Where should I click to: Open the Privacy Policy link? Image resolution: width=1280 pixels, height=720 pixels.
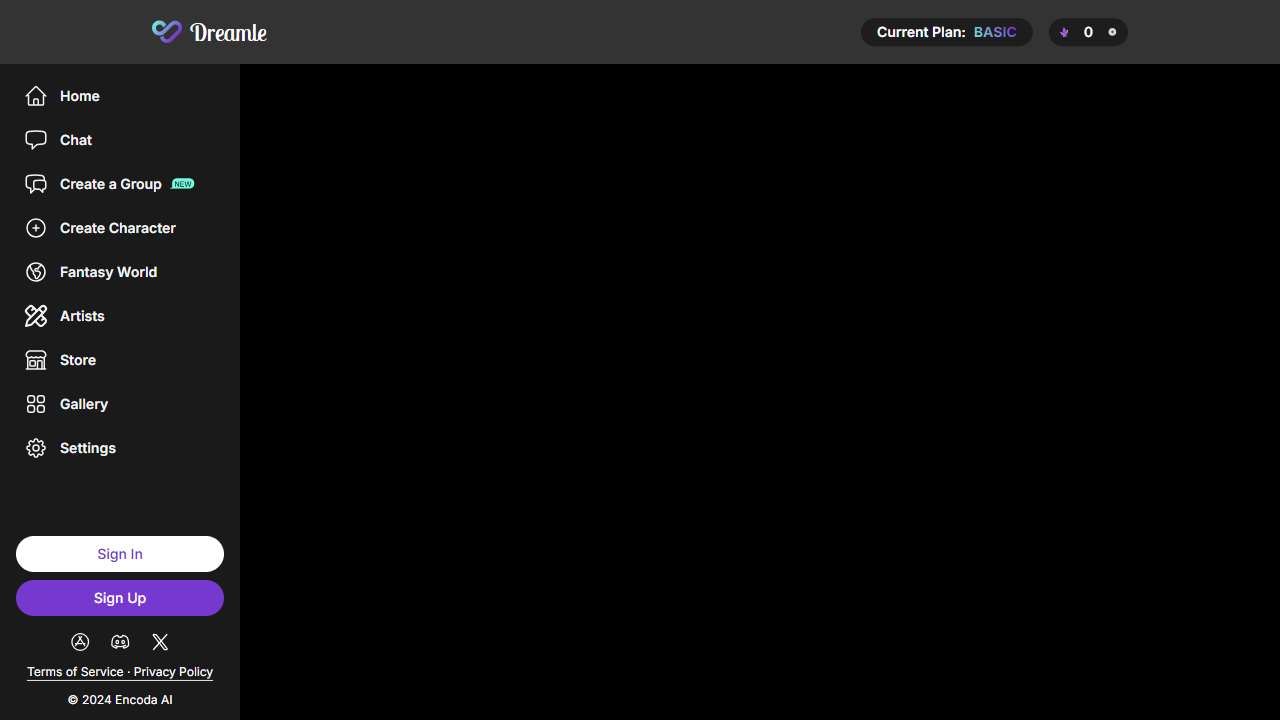point(173,672)
